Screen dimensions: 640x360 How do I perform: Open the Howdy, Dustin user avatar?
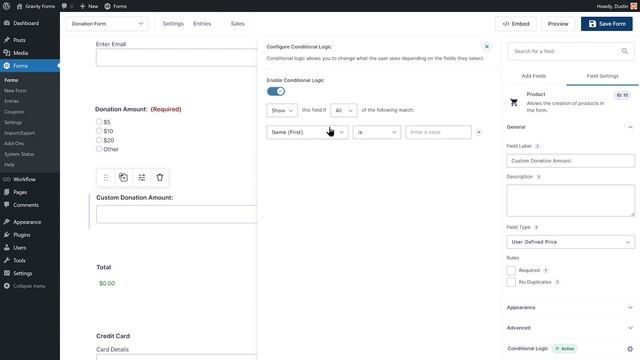pyautogui.click(x=633, y=6)
